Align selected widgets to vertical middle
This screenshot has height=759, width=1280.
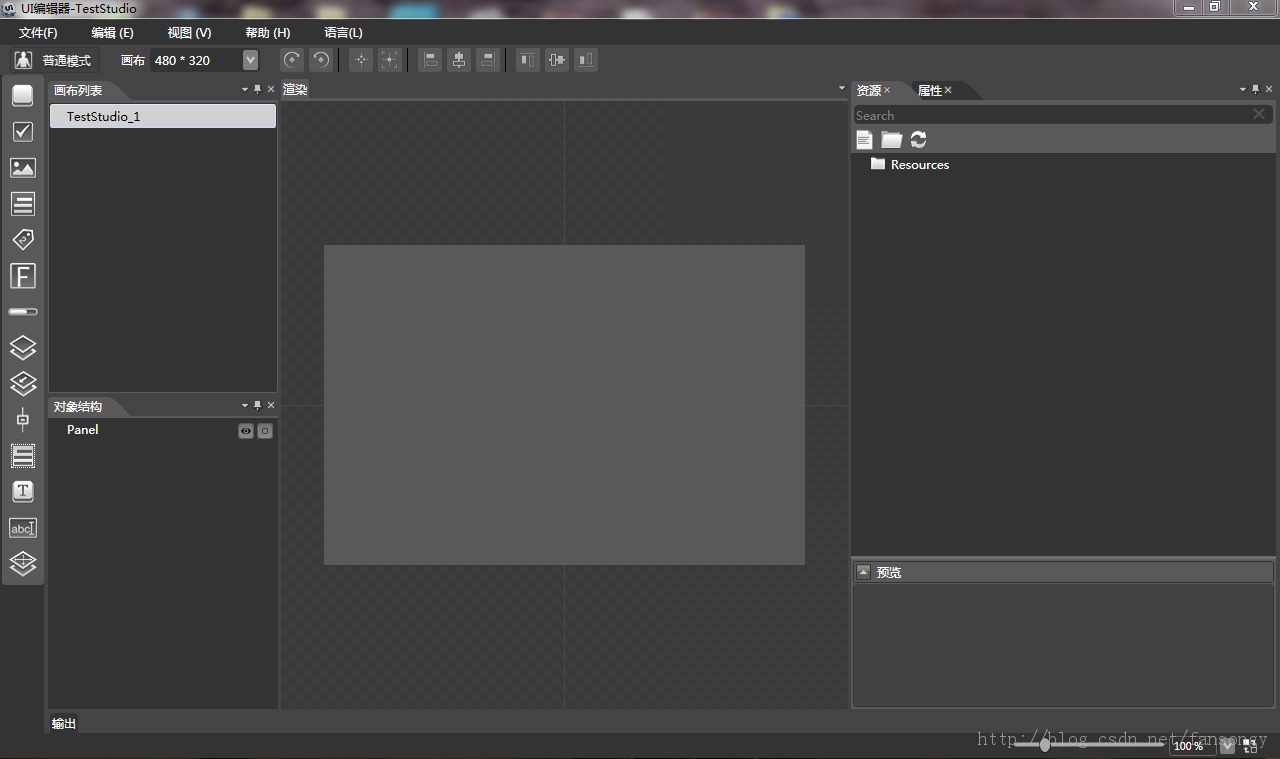pyautogui.click(x=557, y=60)
